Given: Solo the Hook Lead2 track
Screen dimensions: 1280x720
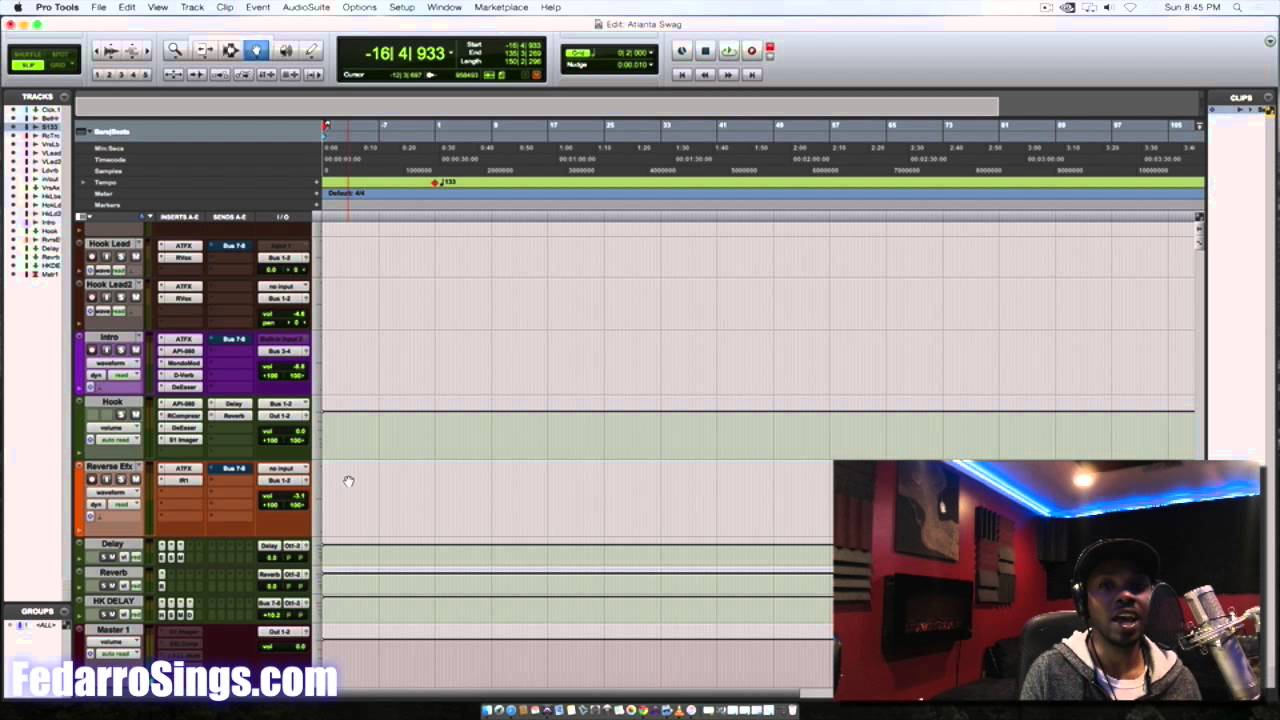Looking at the screenshot, I should (x=121, y=298).
